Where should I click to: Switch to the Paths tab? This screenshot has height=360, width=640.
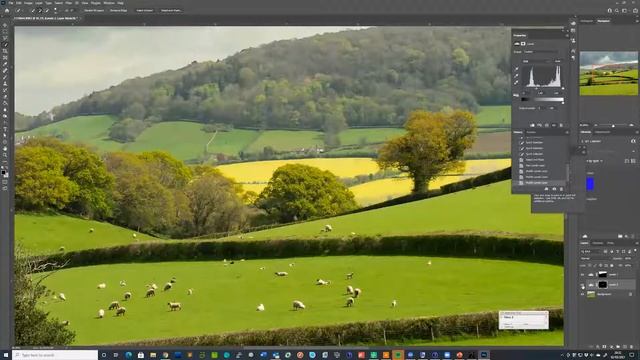click(611, 243)
